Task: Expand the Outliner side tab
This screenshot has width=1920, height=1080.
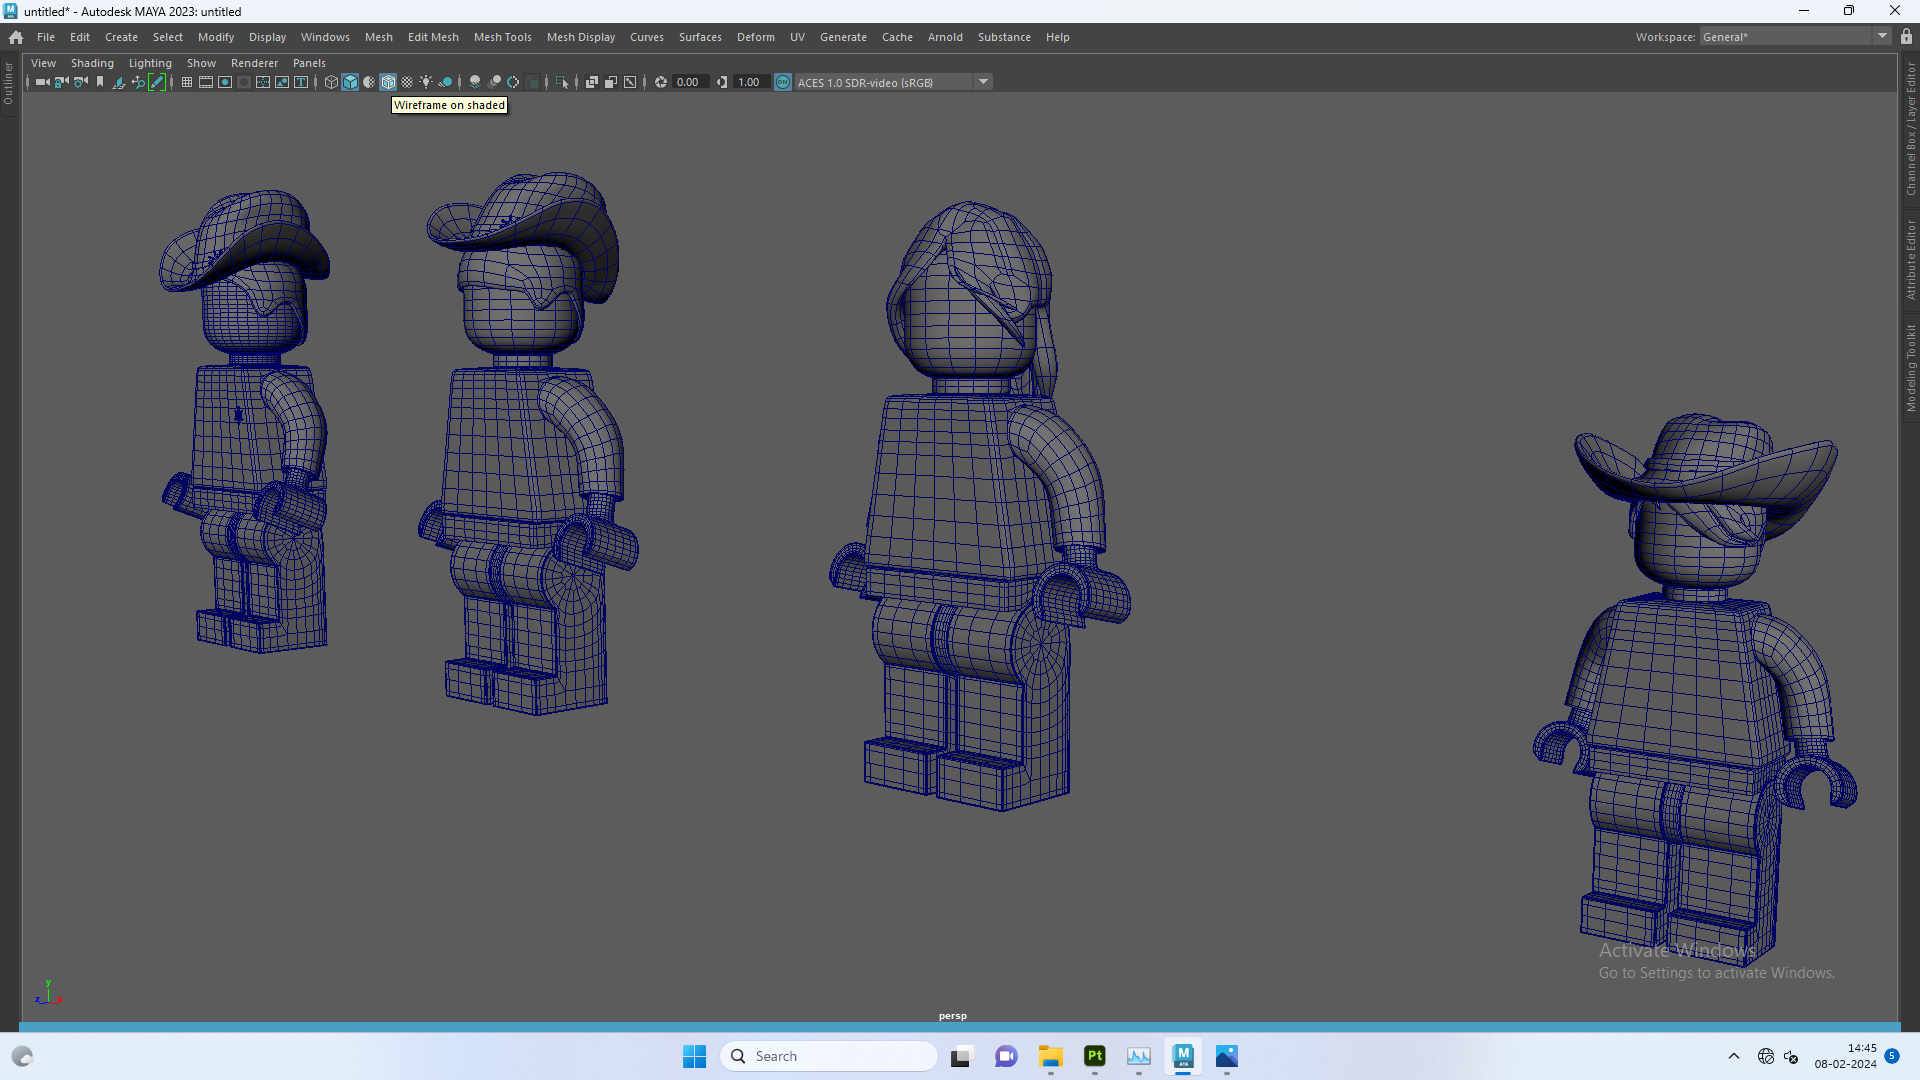Action: tap(8, 83)
